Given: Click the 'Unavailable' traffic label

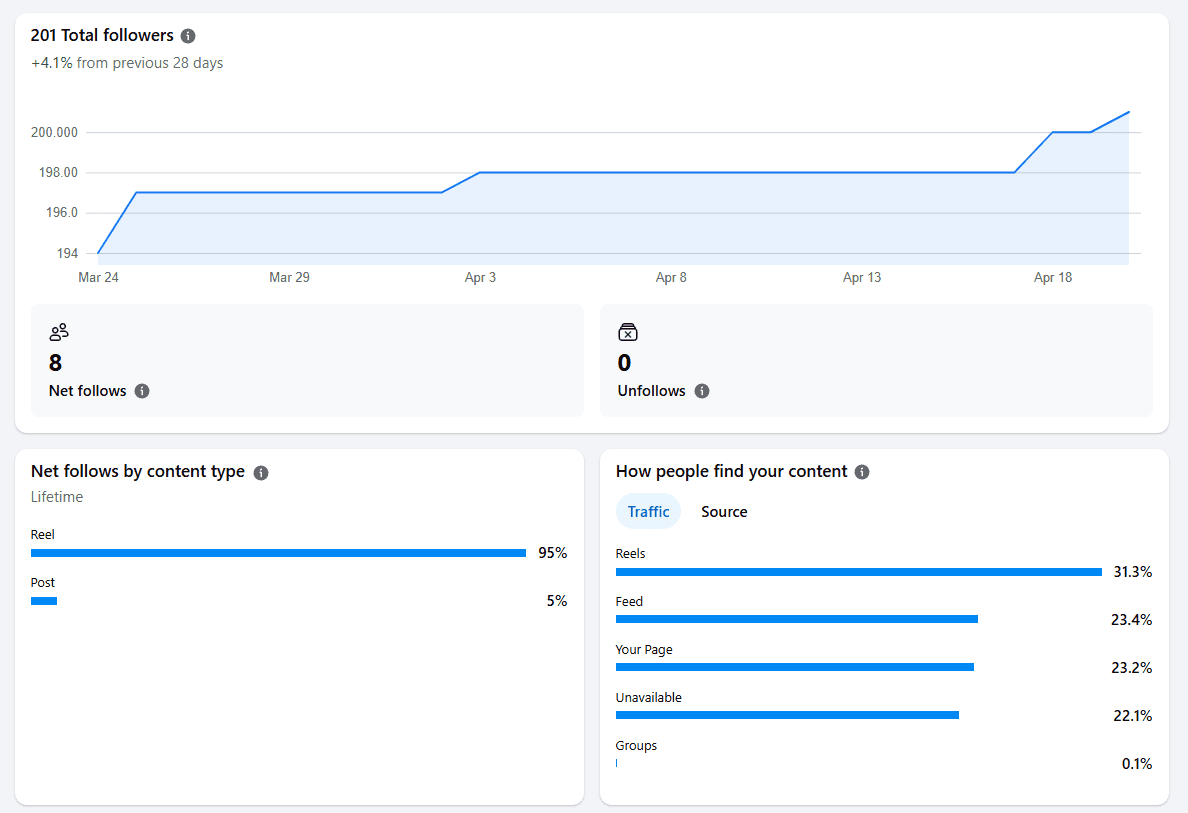Looking at the screenshot, I should click(x=649, y=698).
